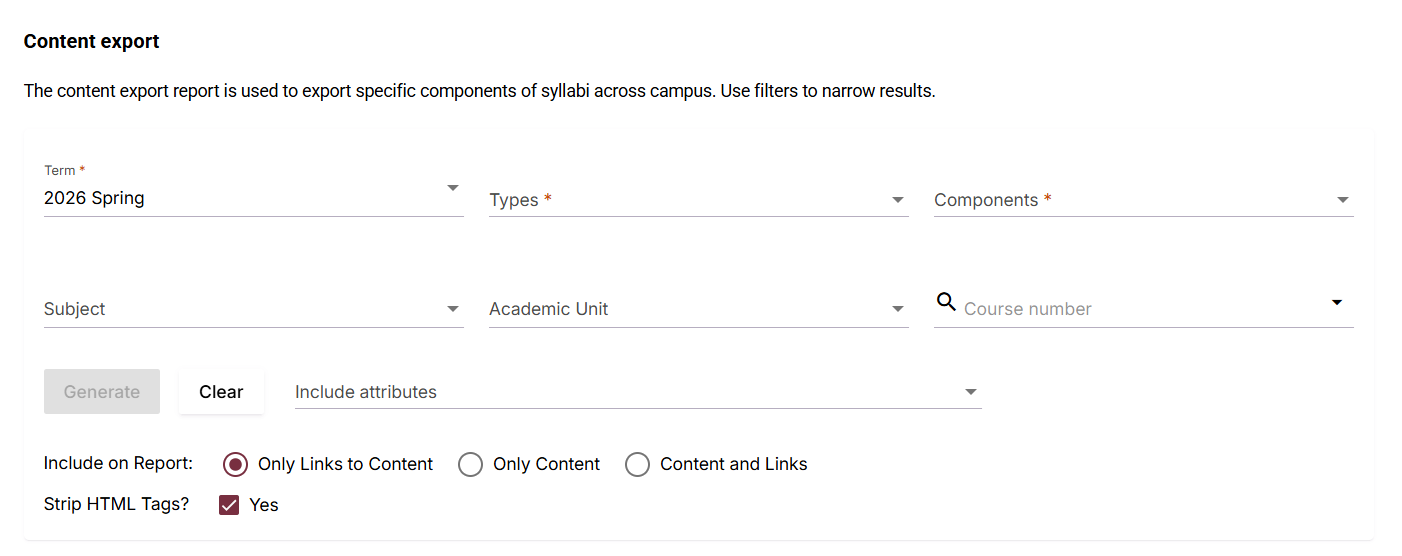Image resolution: width=1402 pixels, height=556 pixels.
Task: Choose the Only Content radio option
Action: 471,464
